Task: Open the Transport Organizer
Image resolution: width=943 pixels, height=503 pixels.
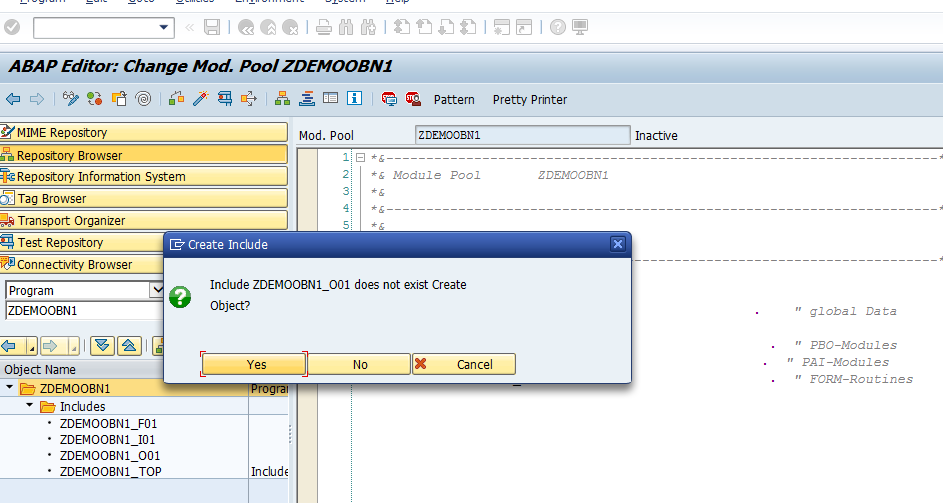Action: [x=144, y=220]
